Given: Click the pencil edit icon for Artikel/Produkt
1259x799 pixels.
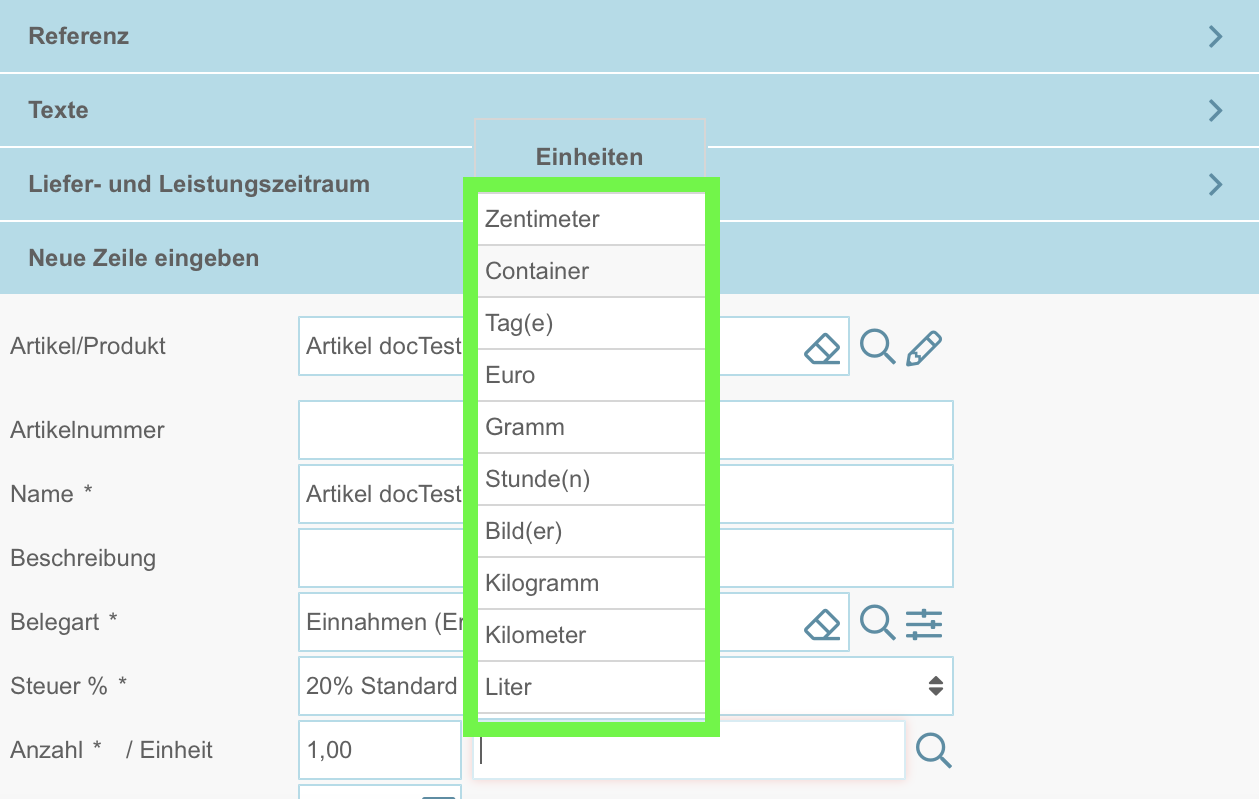Looking at the screenshot, I should (x=924, y=347).
